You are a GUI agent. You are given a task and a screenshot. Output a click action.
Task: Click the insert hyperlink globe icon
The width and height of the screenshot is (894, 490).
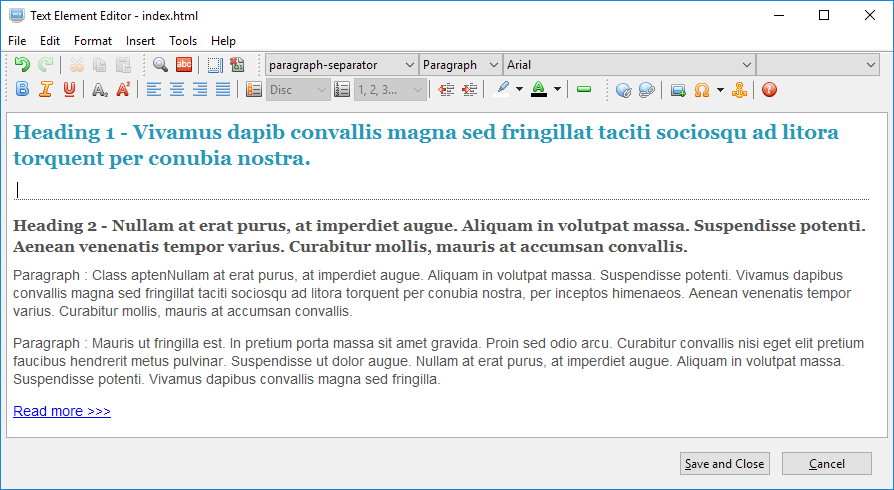pos(623,90)
